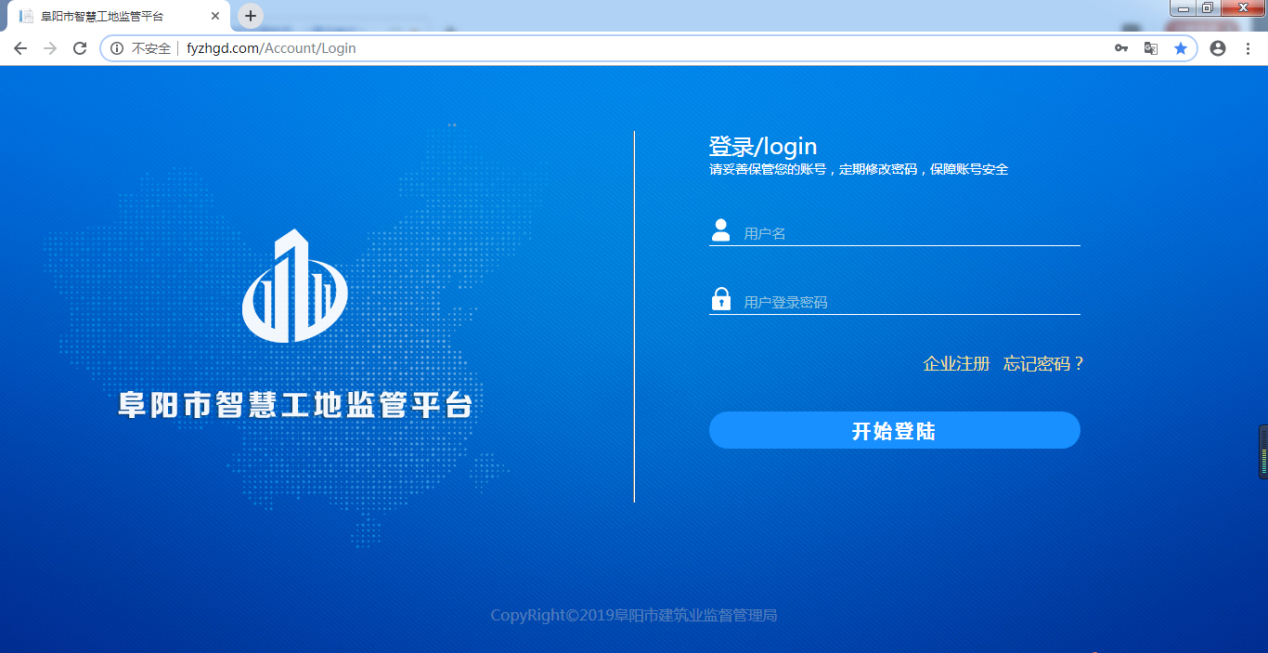Open the Chrome three-dot menu
The width and height of the screenshot is (1268, 653).
pos(1248,48)
